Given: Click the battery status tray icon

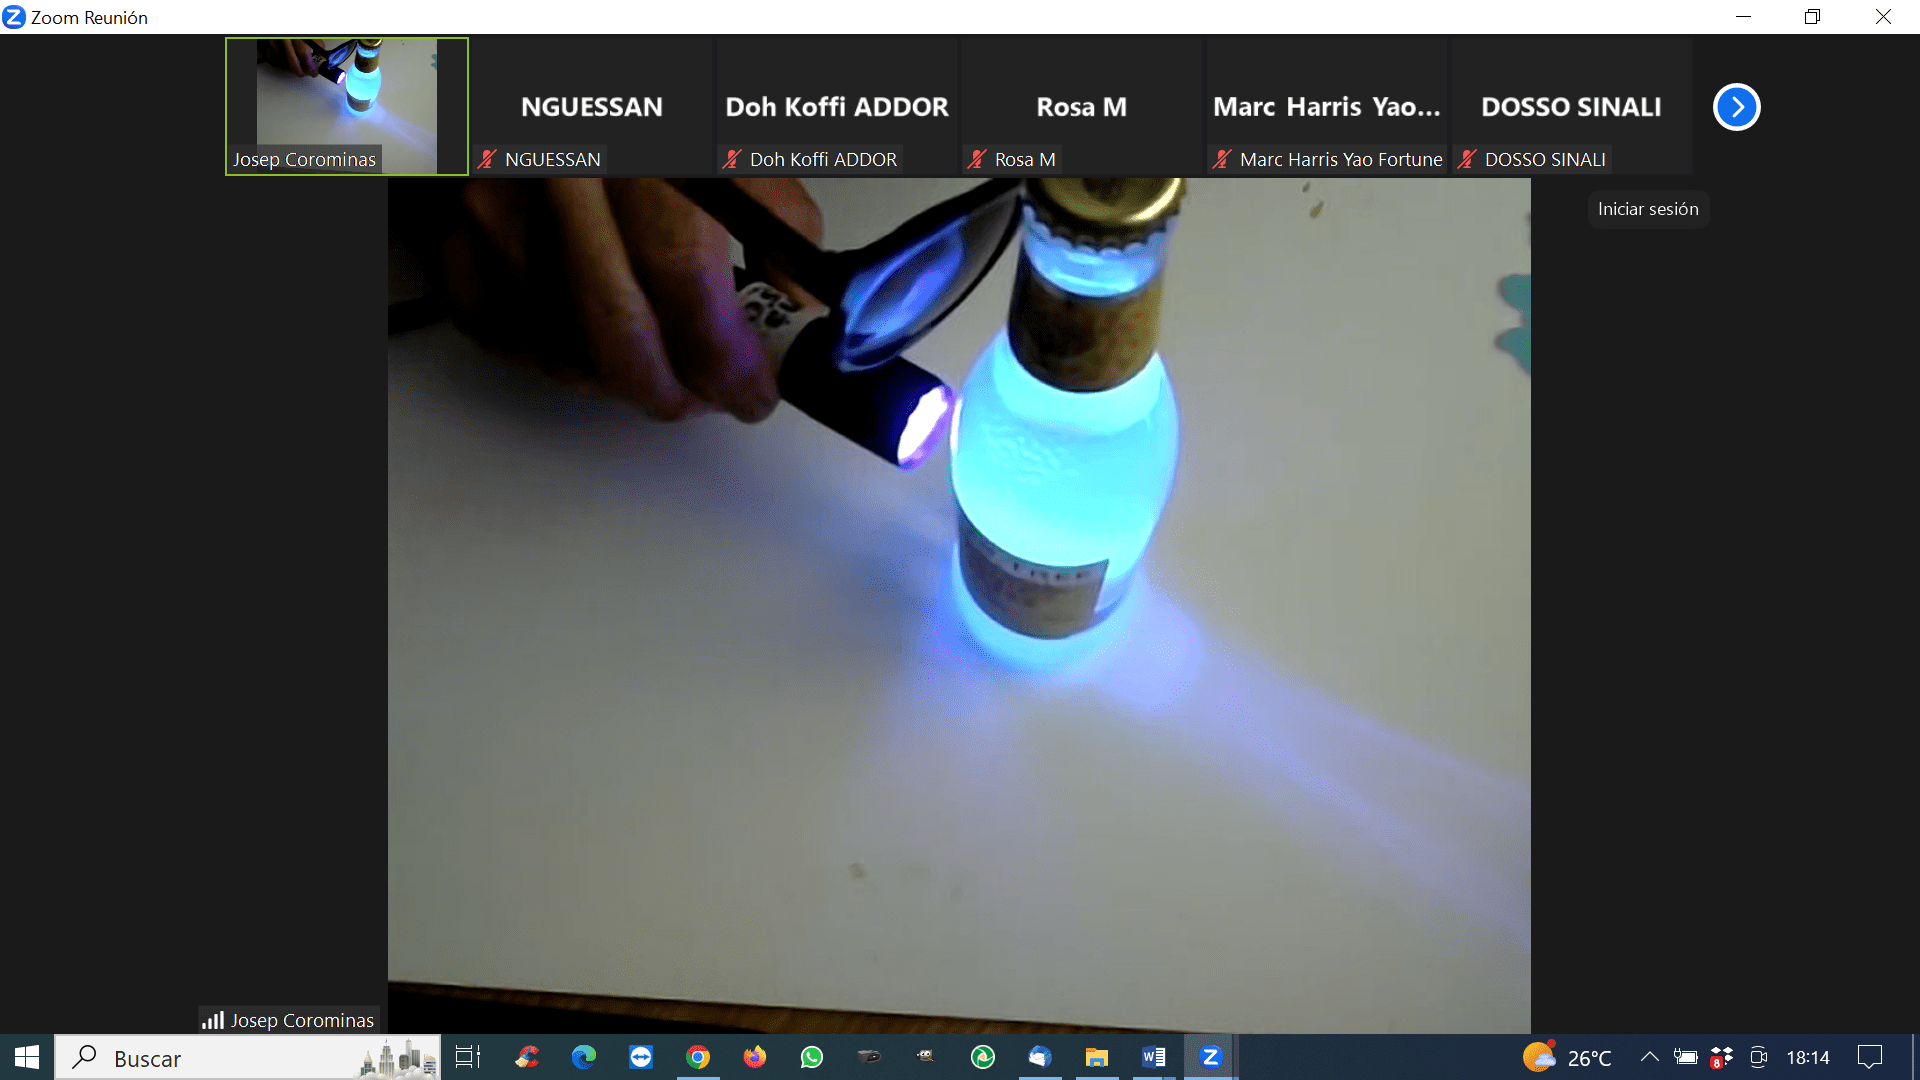Looking at the screenshot, I should tap(1686, 1057).
